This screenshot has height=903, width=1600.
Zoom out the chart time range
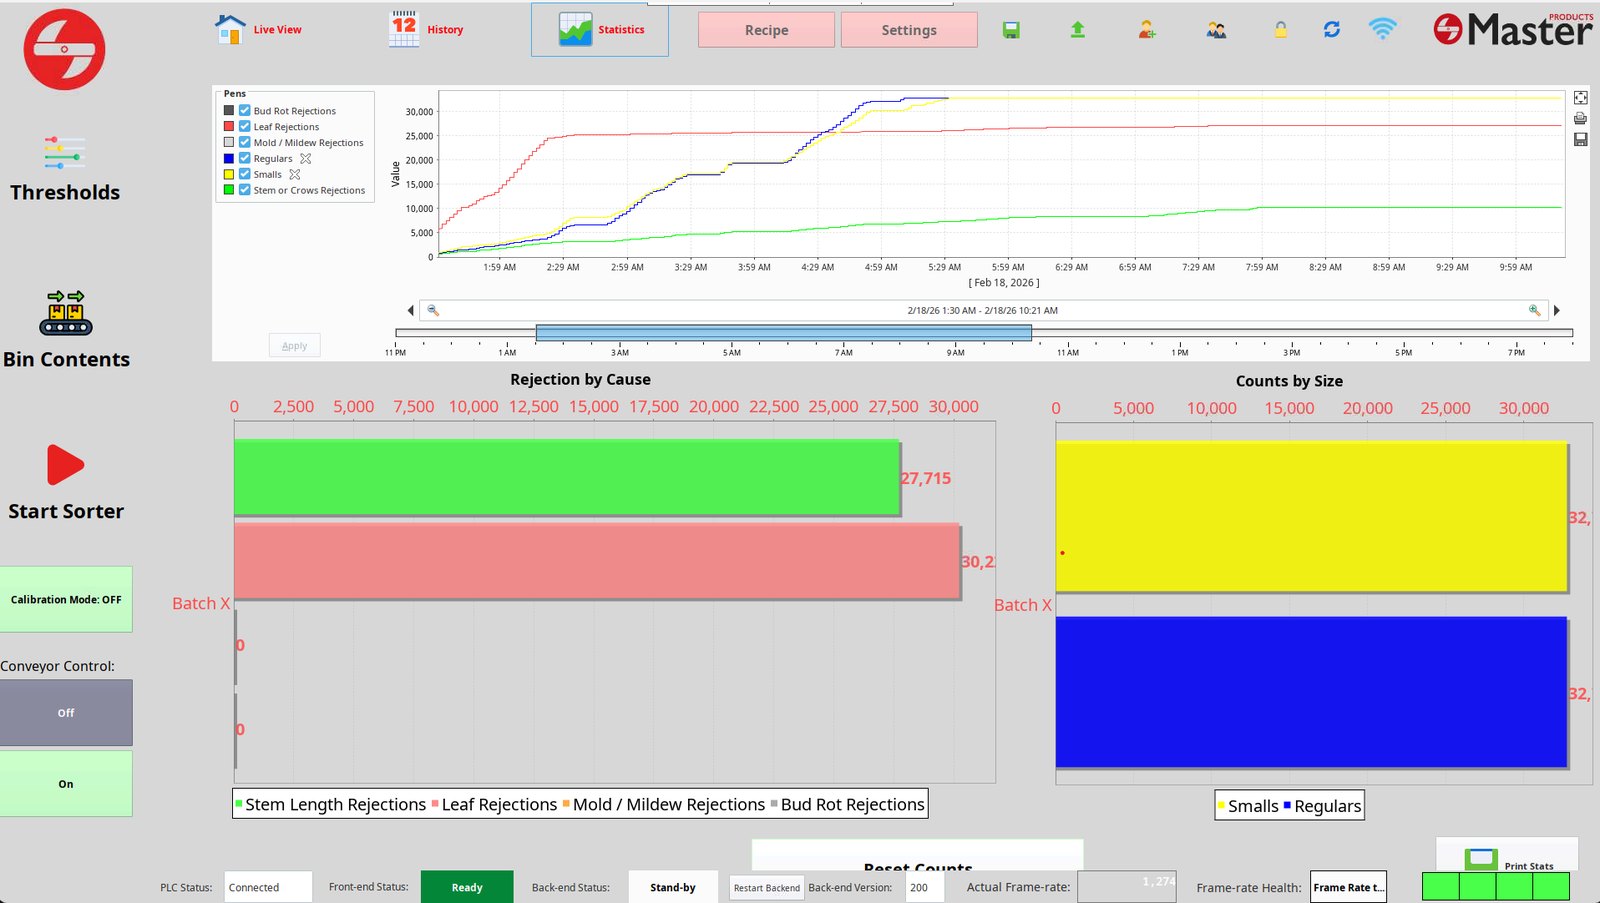(x=433, y=310)
